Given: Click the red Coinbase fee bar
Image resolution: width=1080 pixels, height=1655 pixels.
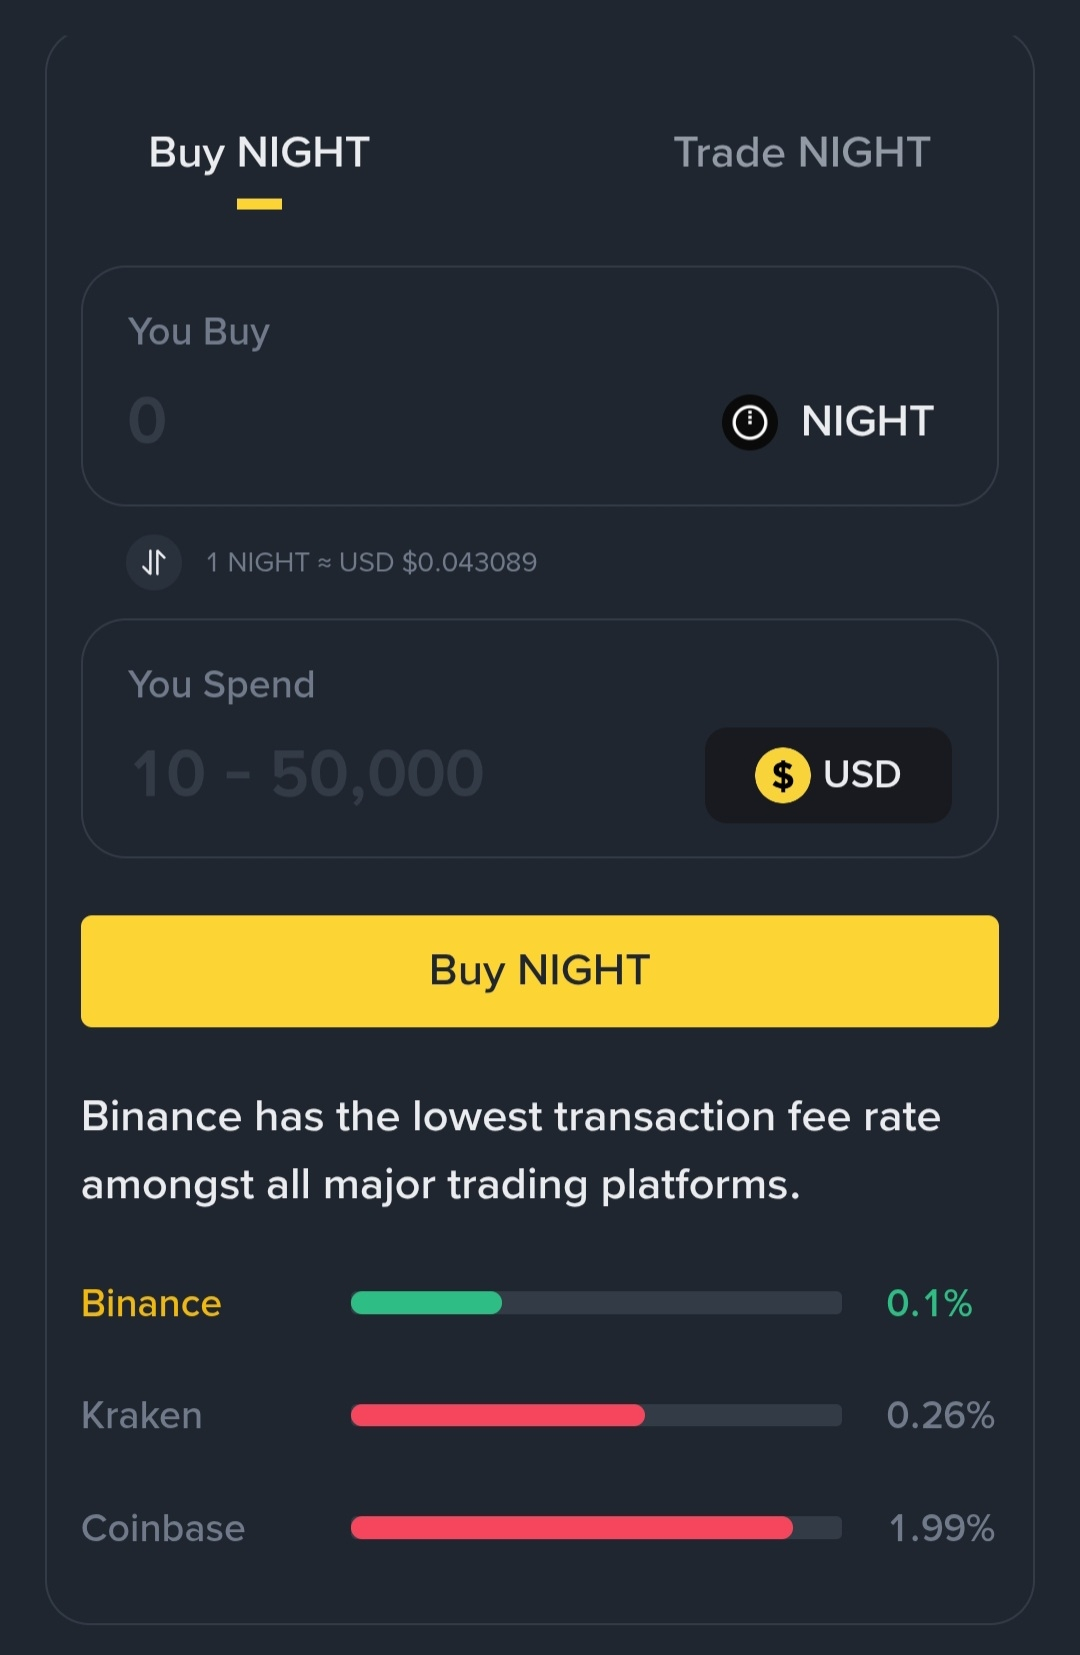Looking at the screenshot, I should 571,1528.
